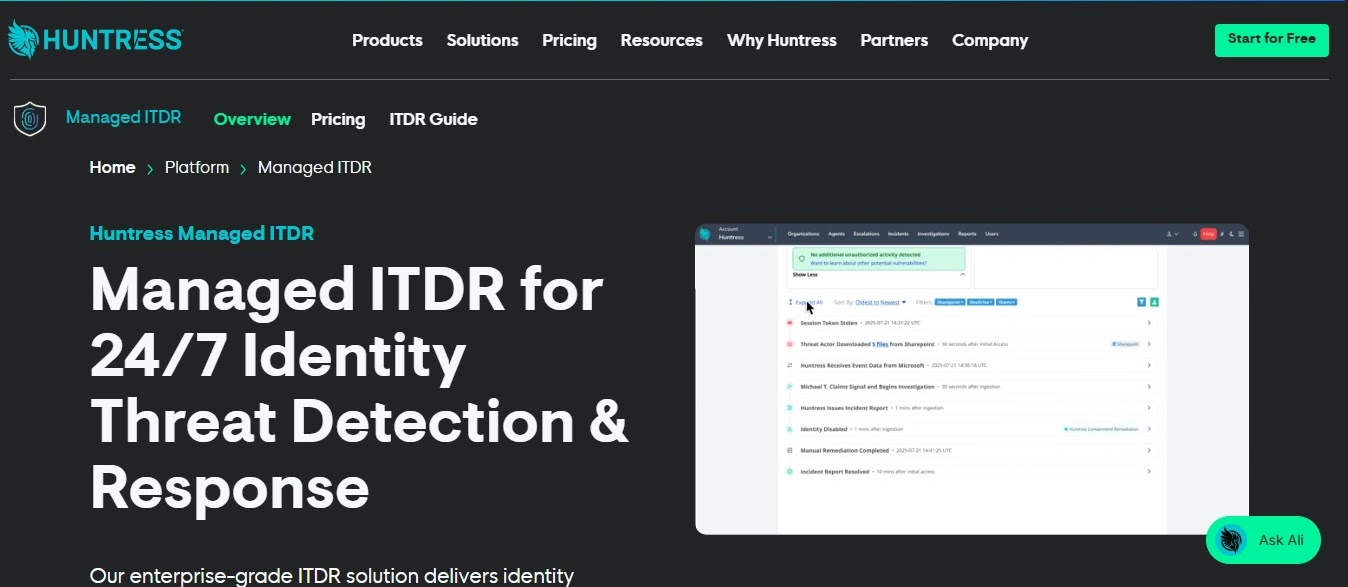Open the ITDR Guide tab
This screenshot has width=1348, height=587.
click(433, 119)
